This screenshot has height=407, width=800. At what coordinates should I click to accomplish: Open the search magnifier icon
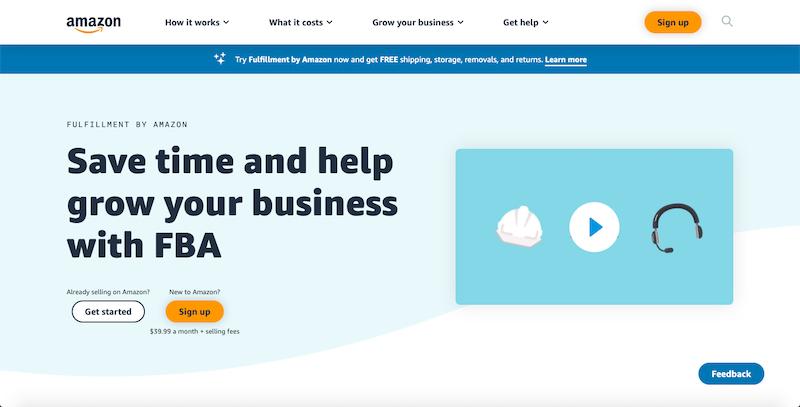click(727, 21)
